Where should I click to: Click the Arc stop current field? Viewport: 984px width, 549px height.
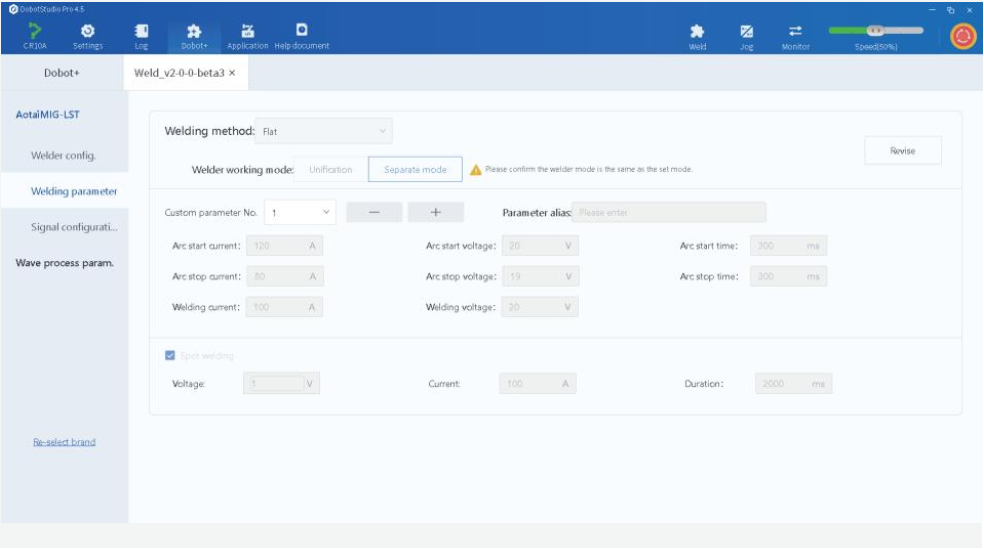[x=284, y=277]
